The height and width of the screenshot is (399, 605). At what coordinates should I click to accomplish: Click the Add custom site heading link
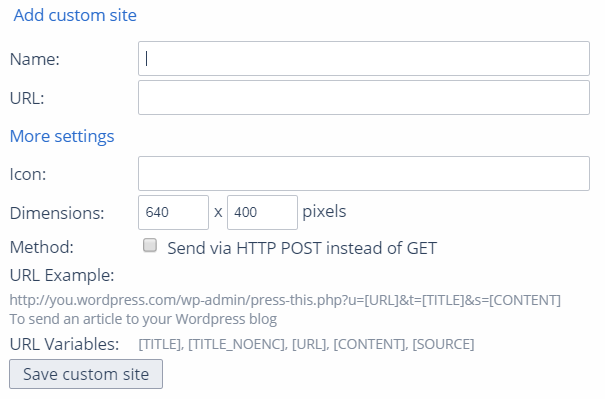click(75, 15)
